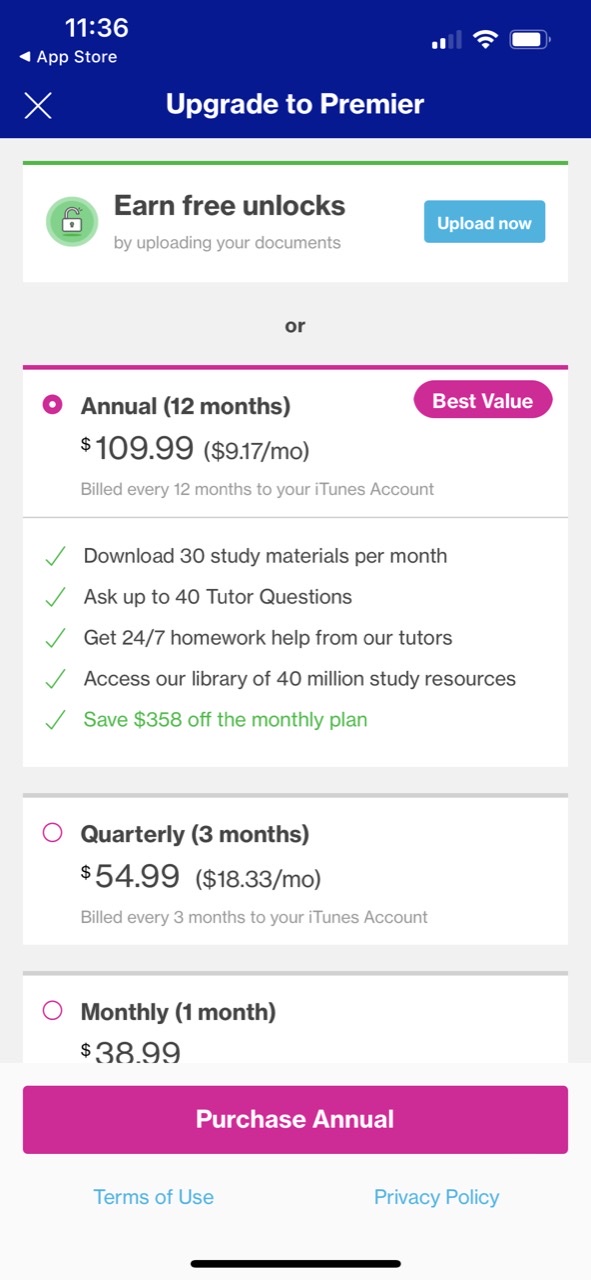
Task: Click the checkmark next to Access our library line
Action: coord(54,678)
